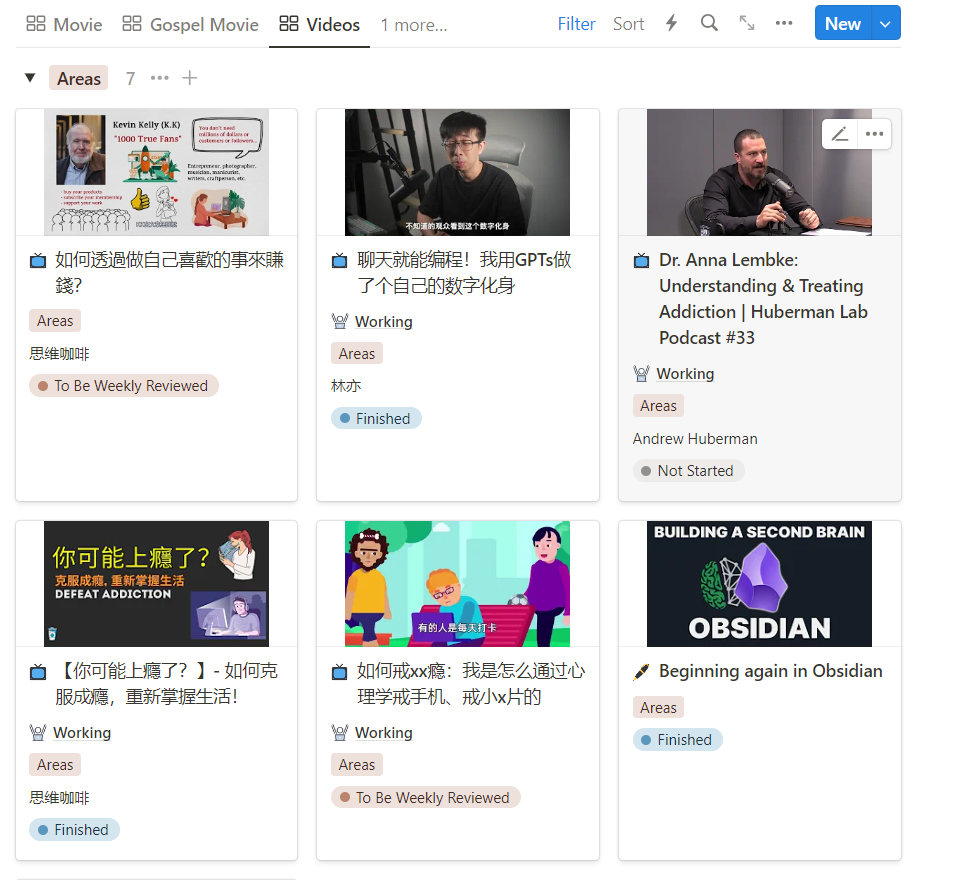Click the blue New button

tap(842, 23)
